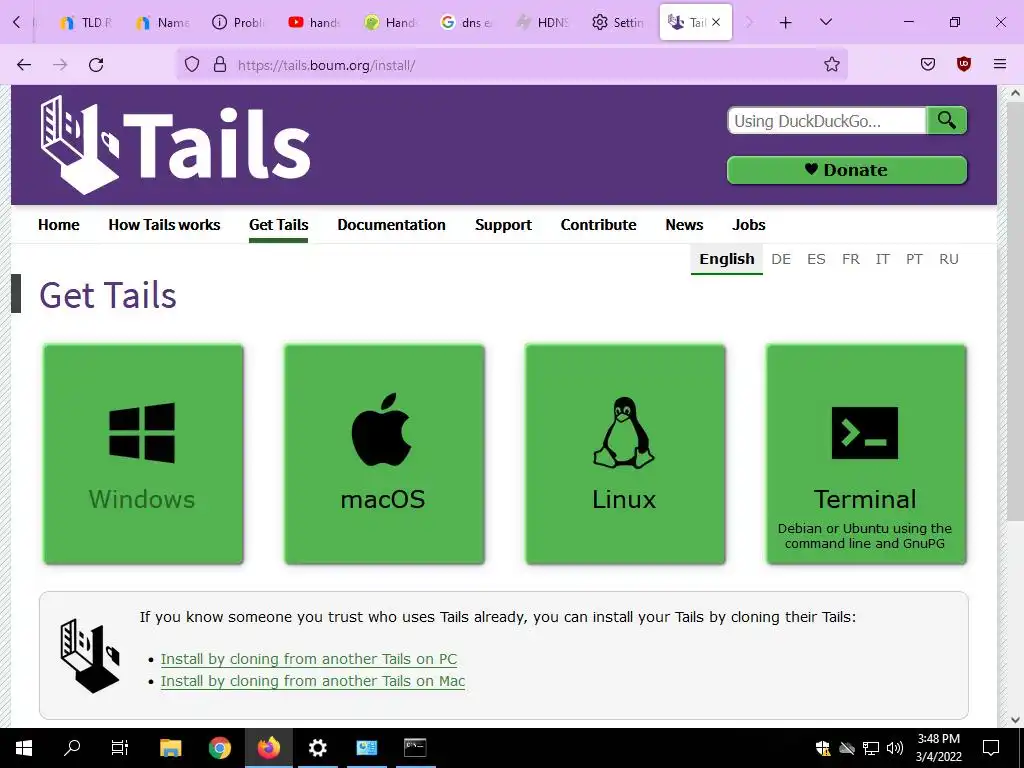1024x768 pixels.
Task: Click the volume speaker tray icon
Action: 895,748
